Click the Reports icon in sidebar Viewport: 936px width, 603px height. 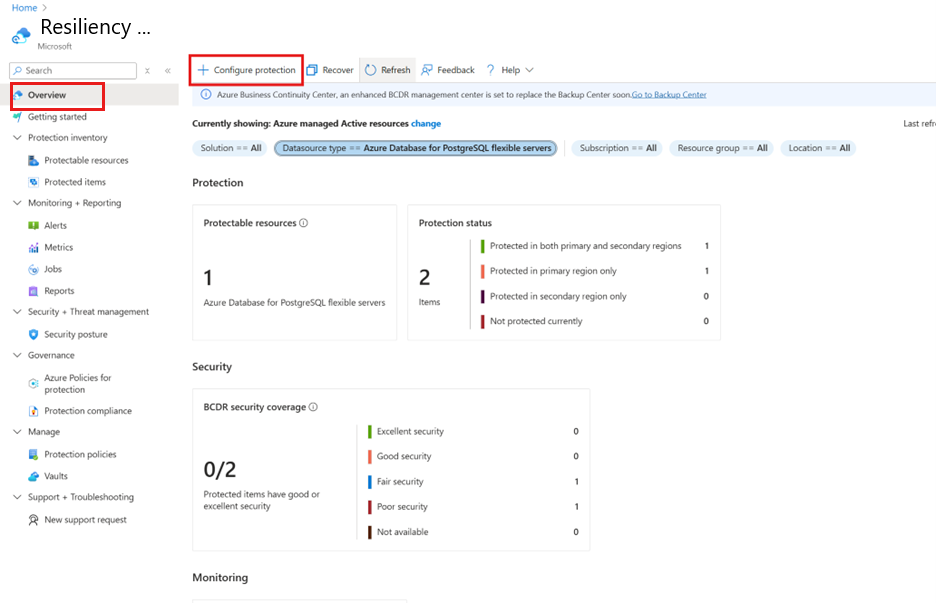click(33, 291)
